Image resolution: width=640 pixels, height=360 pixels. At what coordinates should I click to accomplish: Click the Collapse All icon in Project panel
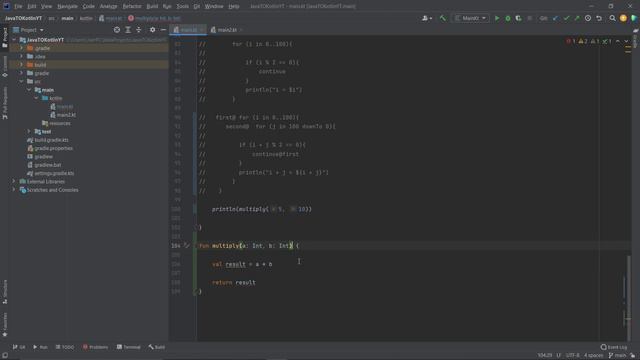[x=139, y=30]
